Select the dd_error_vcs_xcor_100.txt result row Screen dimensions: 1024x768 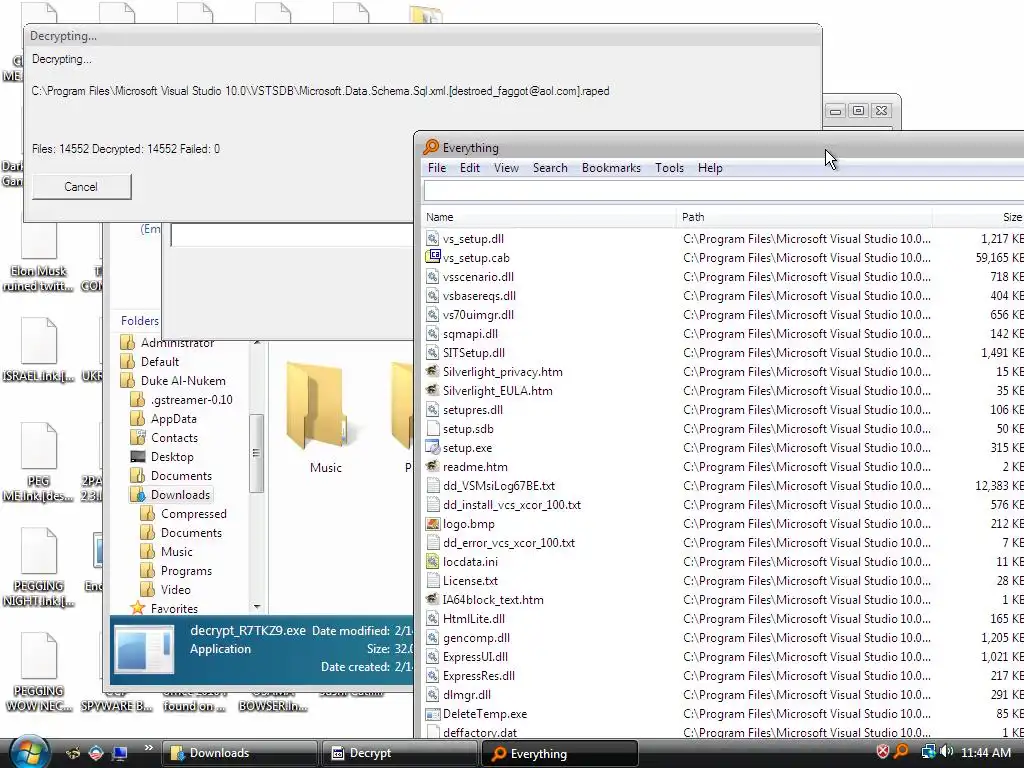tap(723, 543)
